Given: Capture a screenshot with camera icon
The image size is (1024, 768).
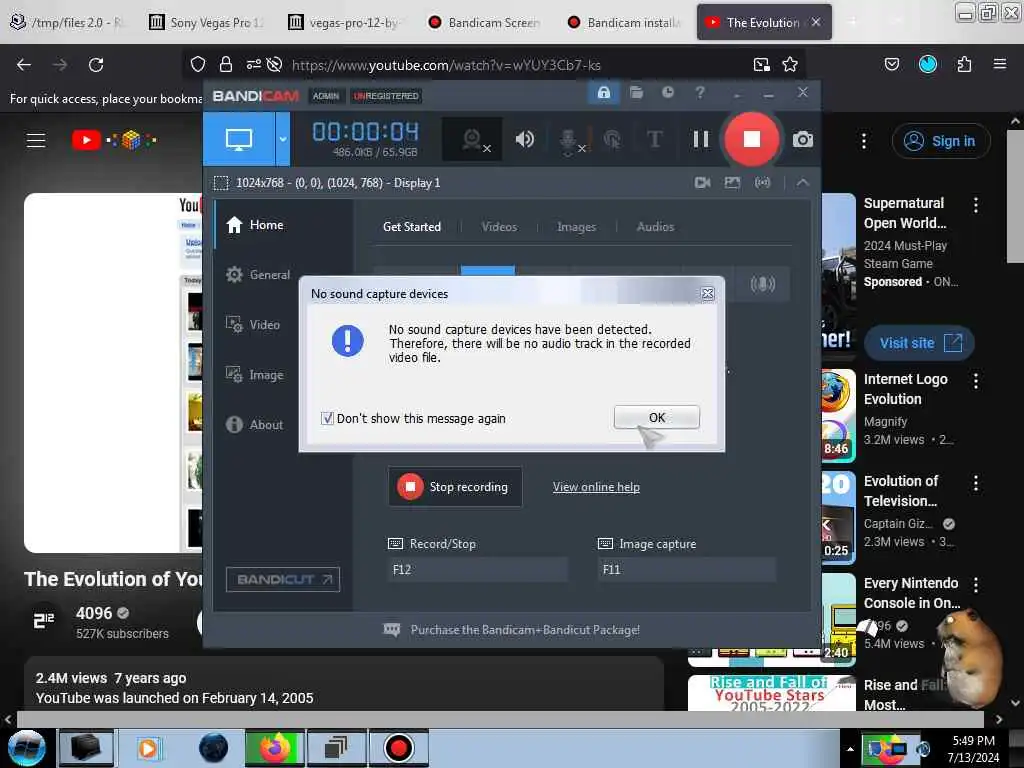Looking at the screenshot, I should 803,139.
